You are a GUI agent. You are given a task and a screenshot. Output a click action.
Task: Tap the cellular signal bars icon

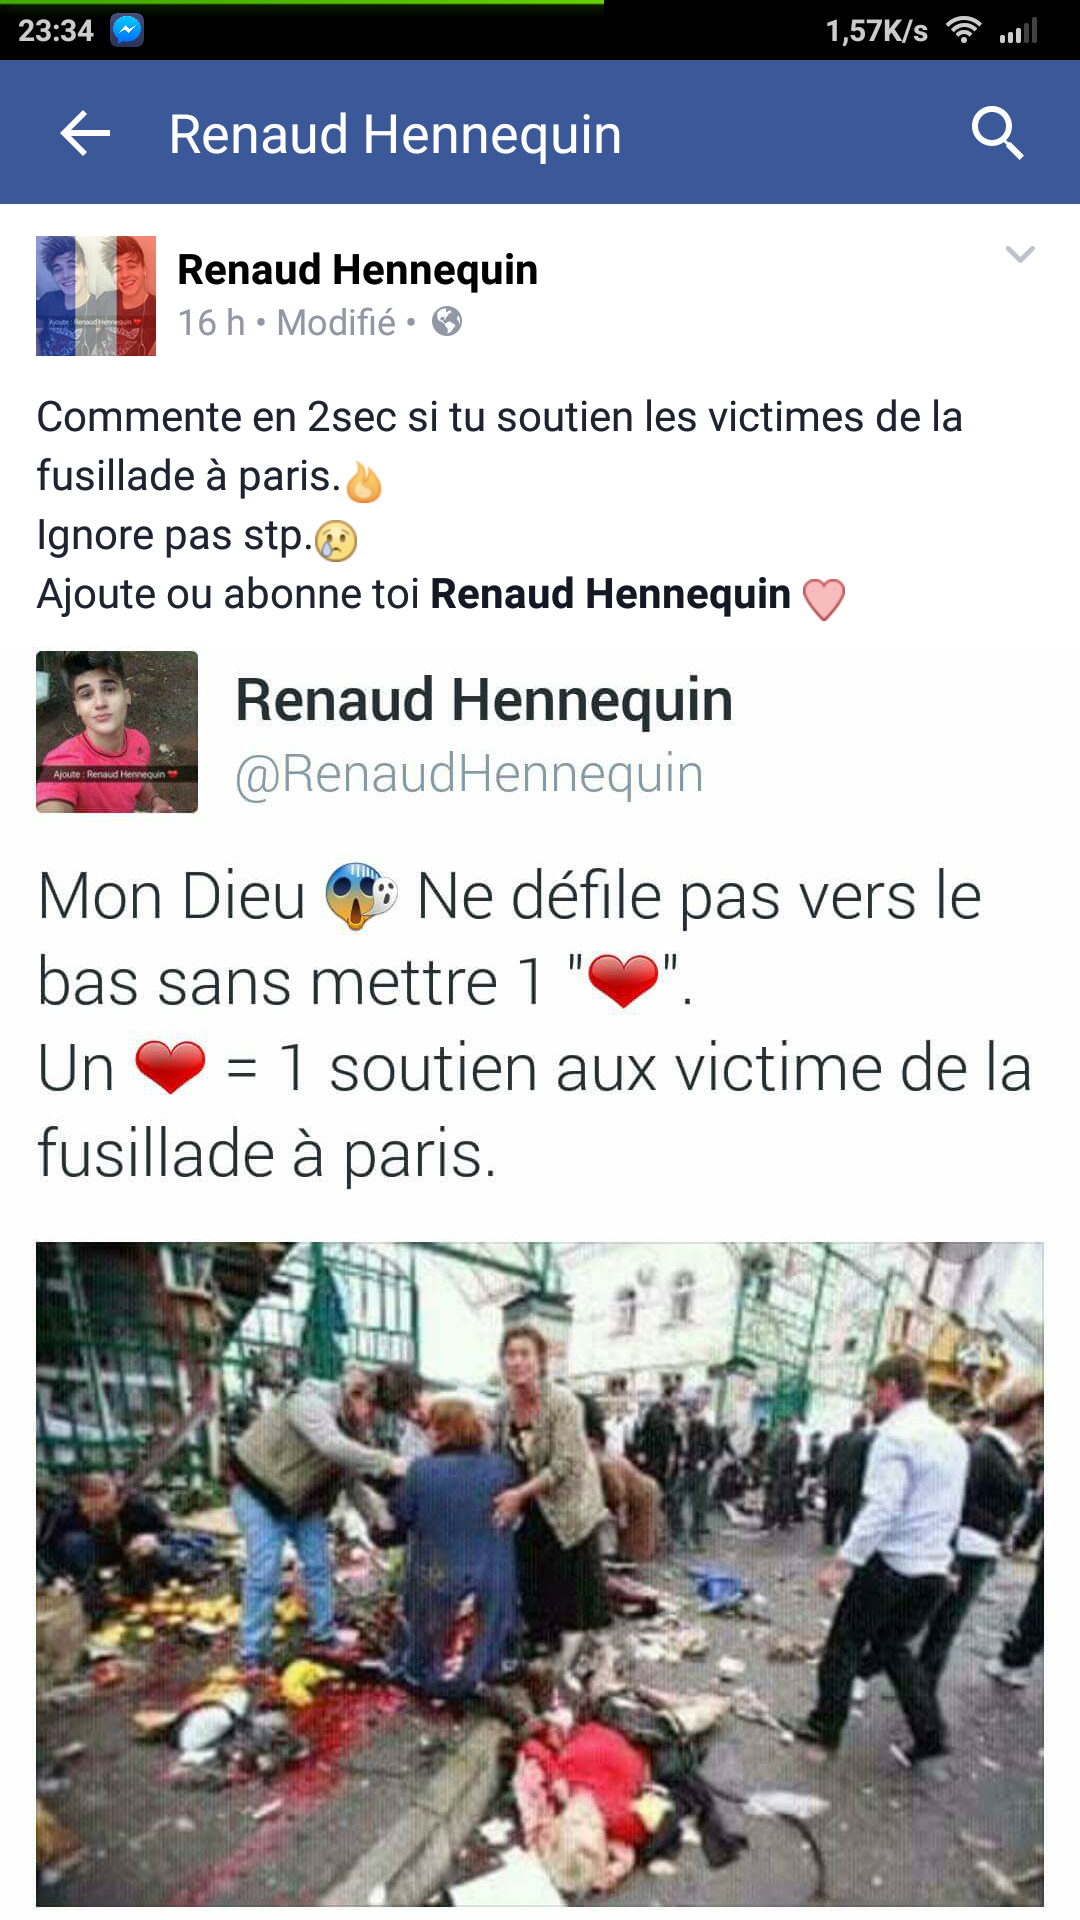point(1018,30)
